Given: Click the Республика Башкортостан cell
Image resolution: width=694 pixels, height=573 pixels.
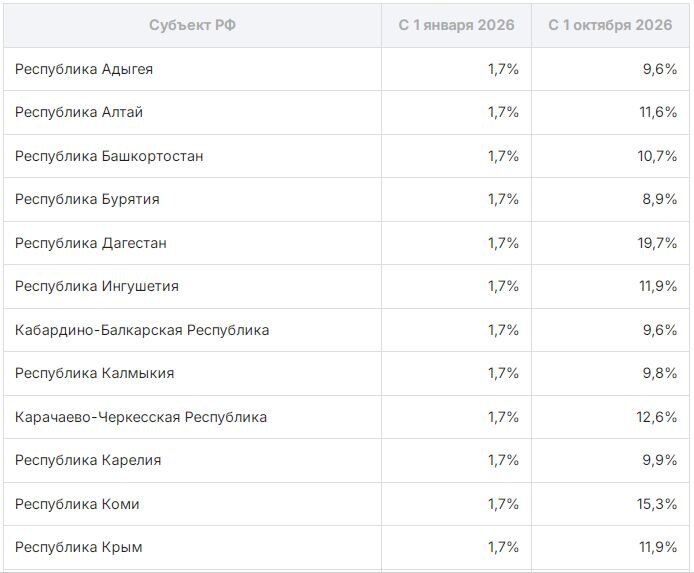Looking at the screenshot, I should [109, 156].
